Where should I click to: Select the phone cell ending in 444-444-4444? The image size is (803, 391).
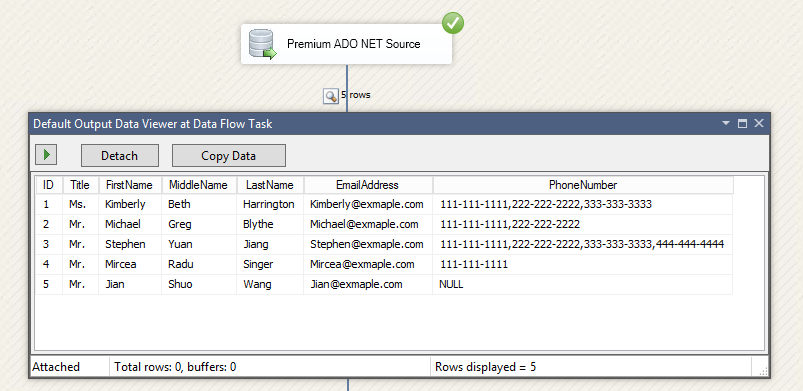click(x=582, y=244)
